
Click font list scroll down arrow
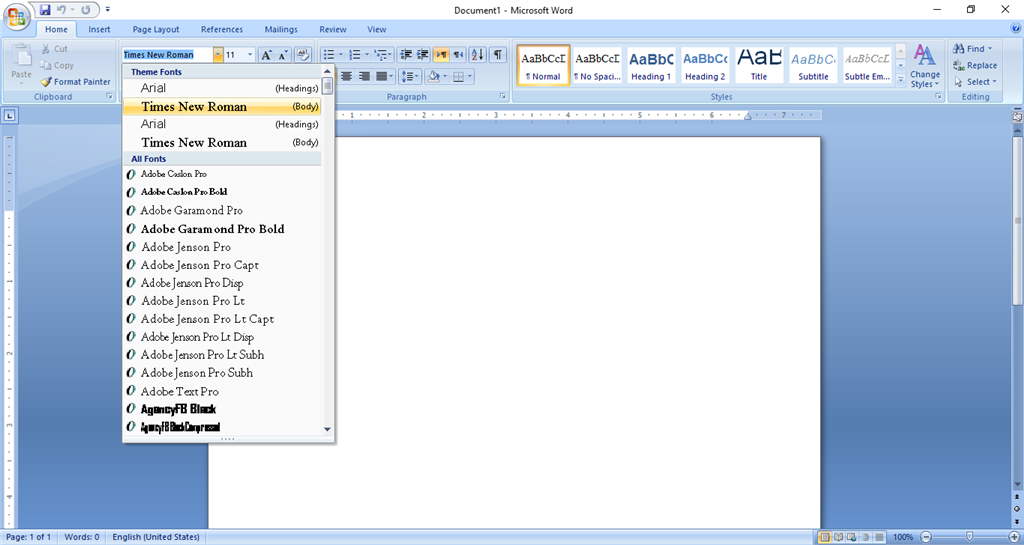[327, 429]
